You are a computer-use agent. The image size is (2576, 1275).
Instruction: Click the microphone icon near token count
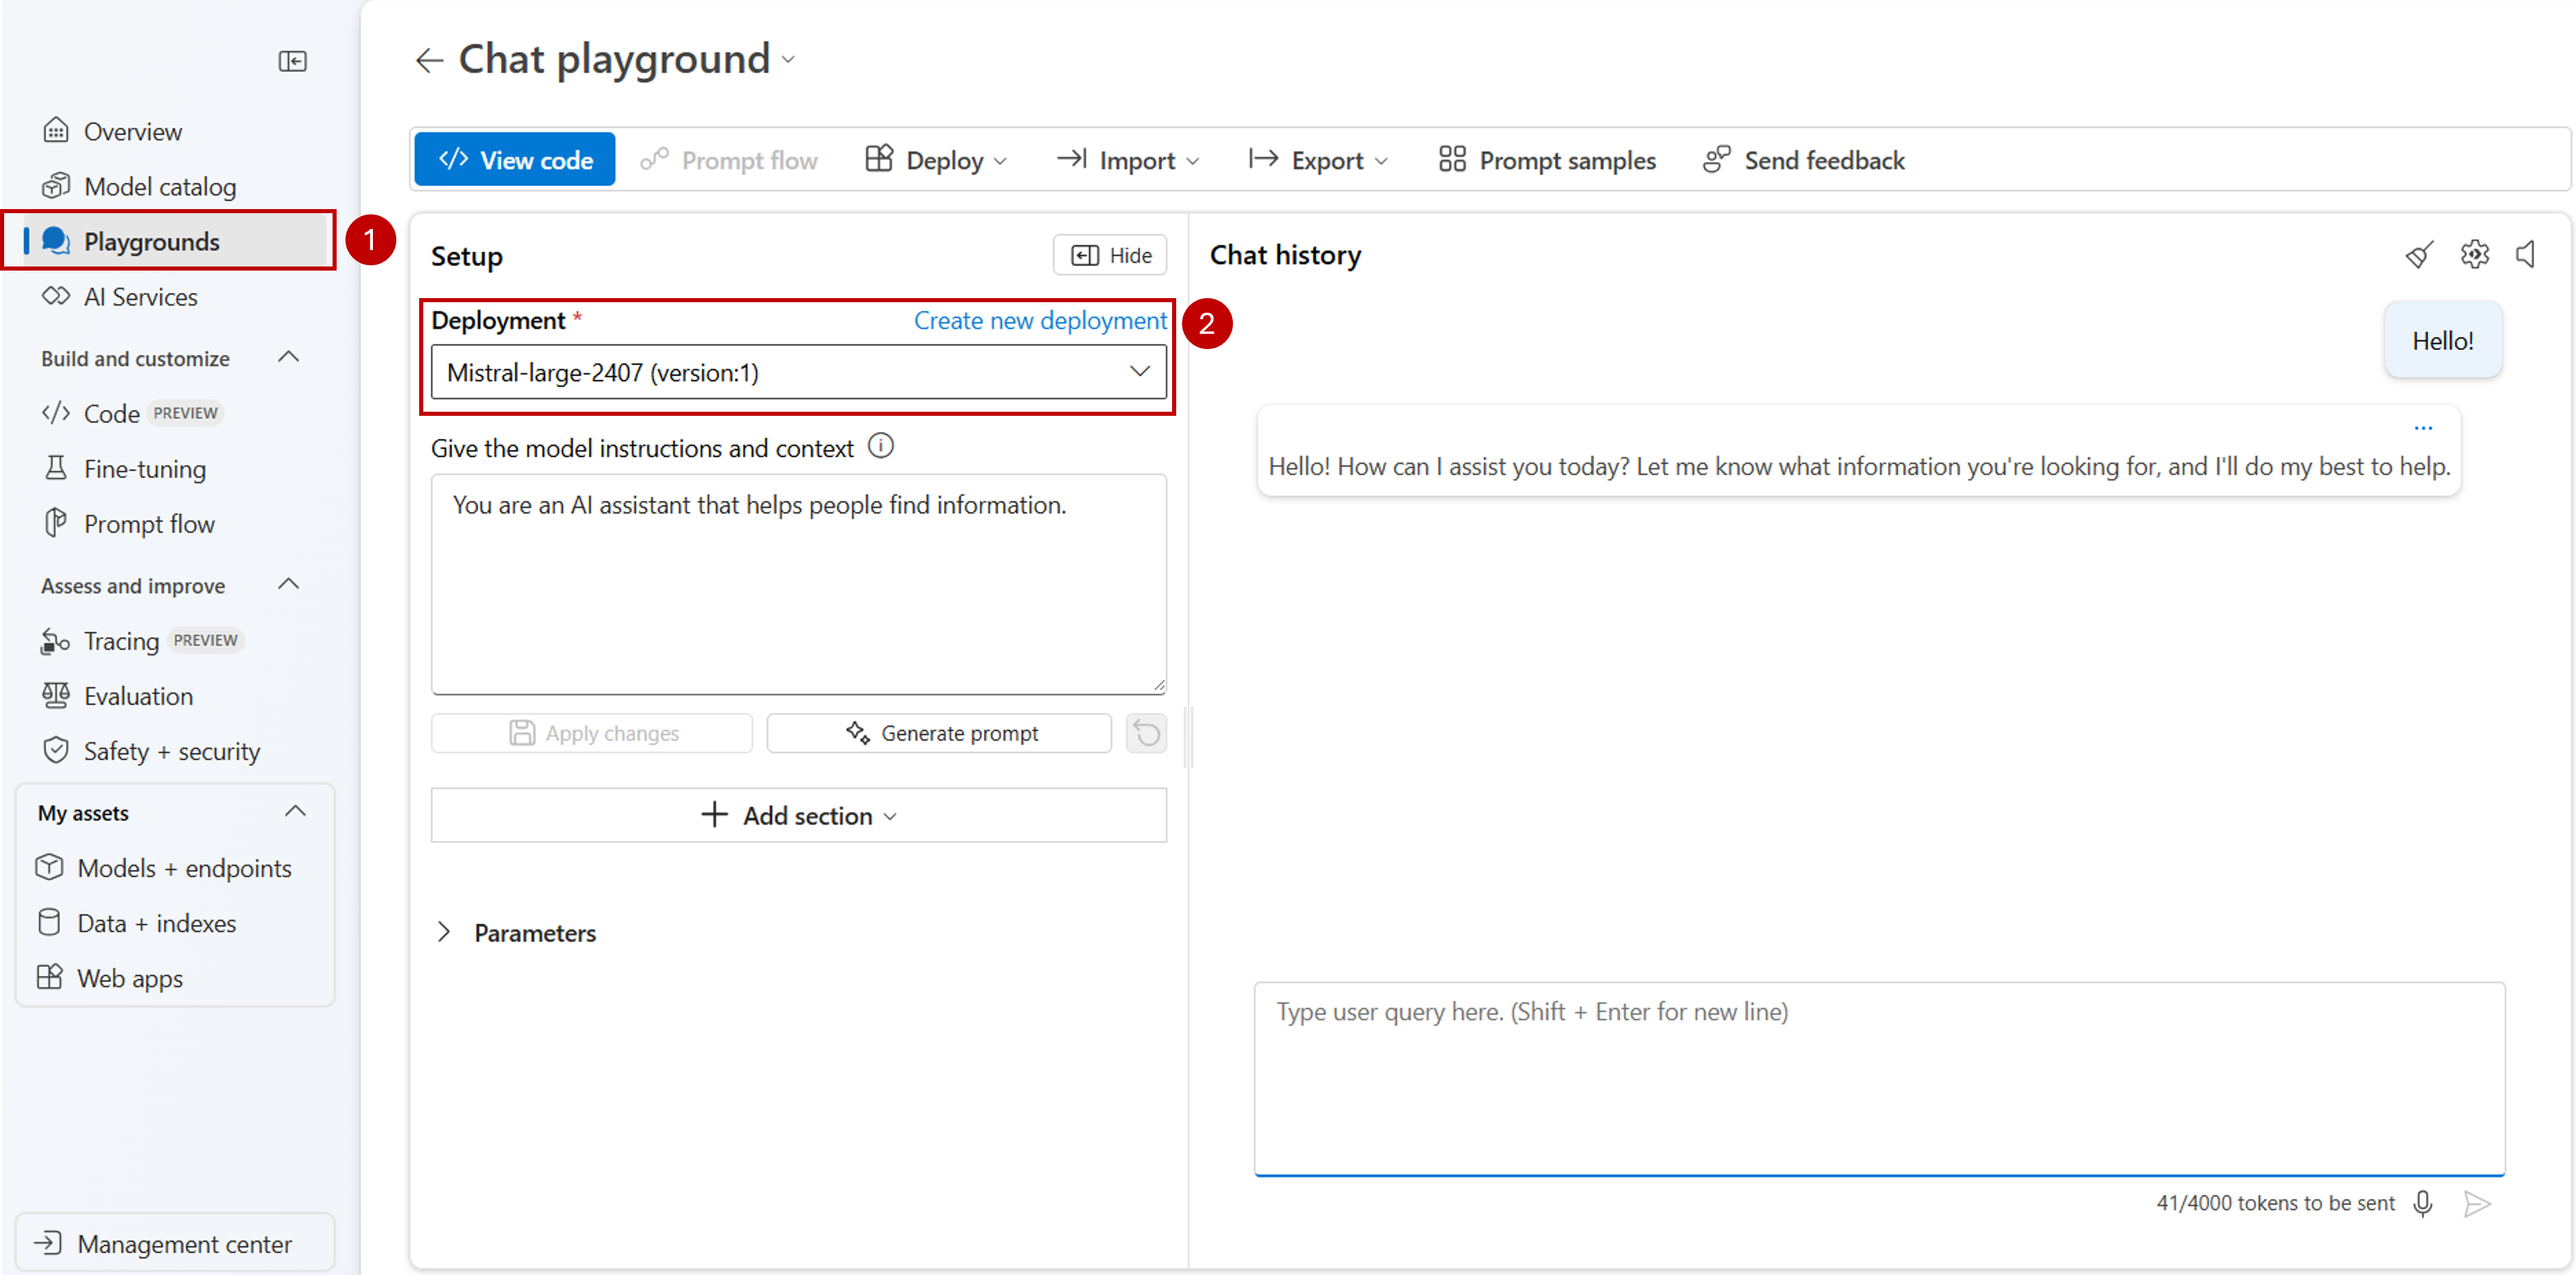point(2422,1203)
